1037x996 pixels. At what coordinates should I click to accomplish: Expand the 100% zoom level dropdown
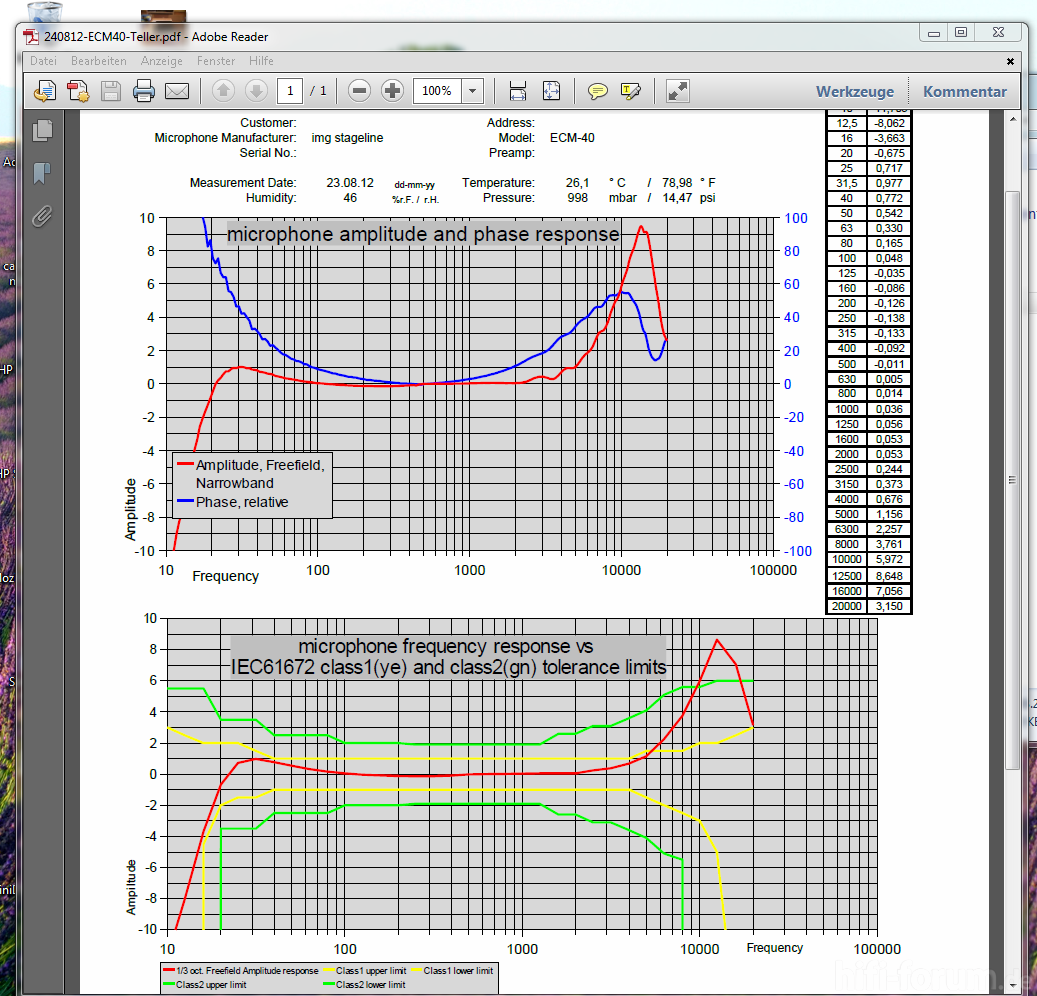coord(473,91)
